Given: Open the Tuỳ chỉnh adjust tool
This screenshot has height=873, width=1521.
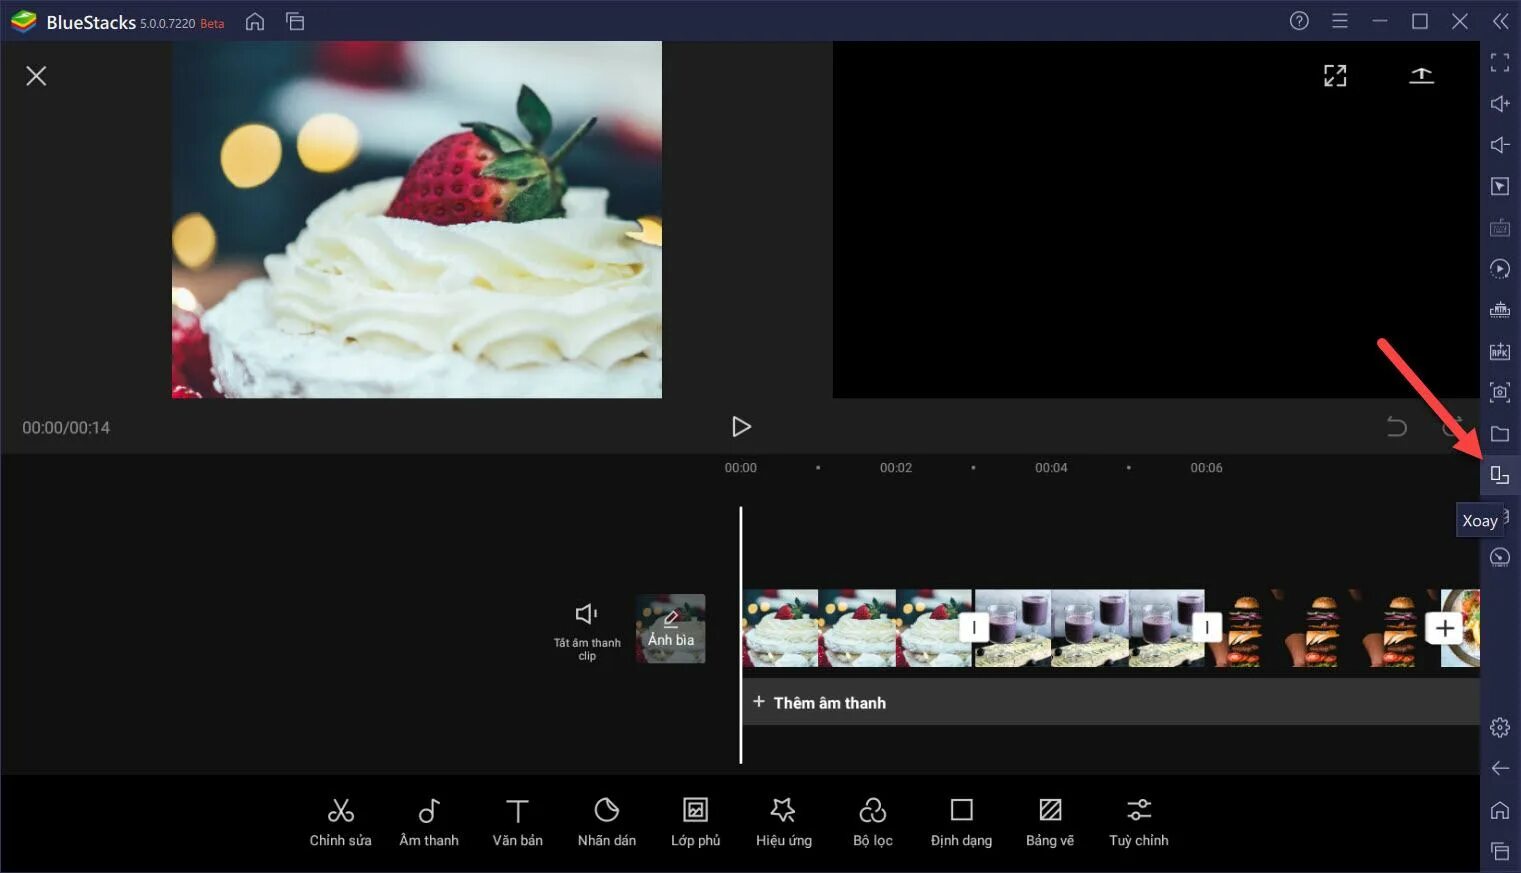Looking at the screenshot, I should click(x=1138, y=822).
